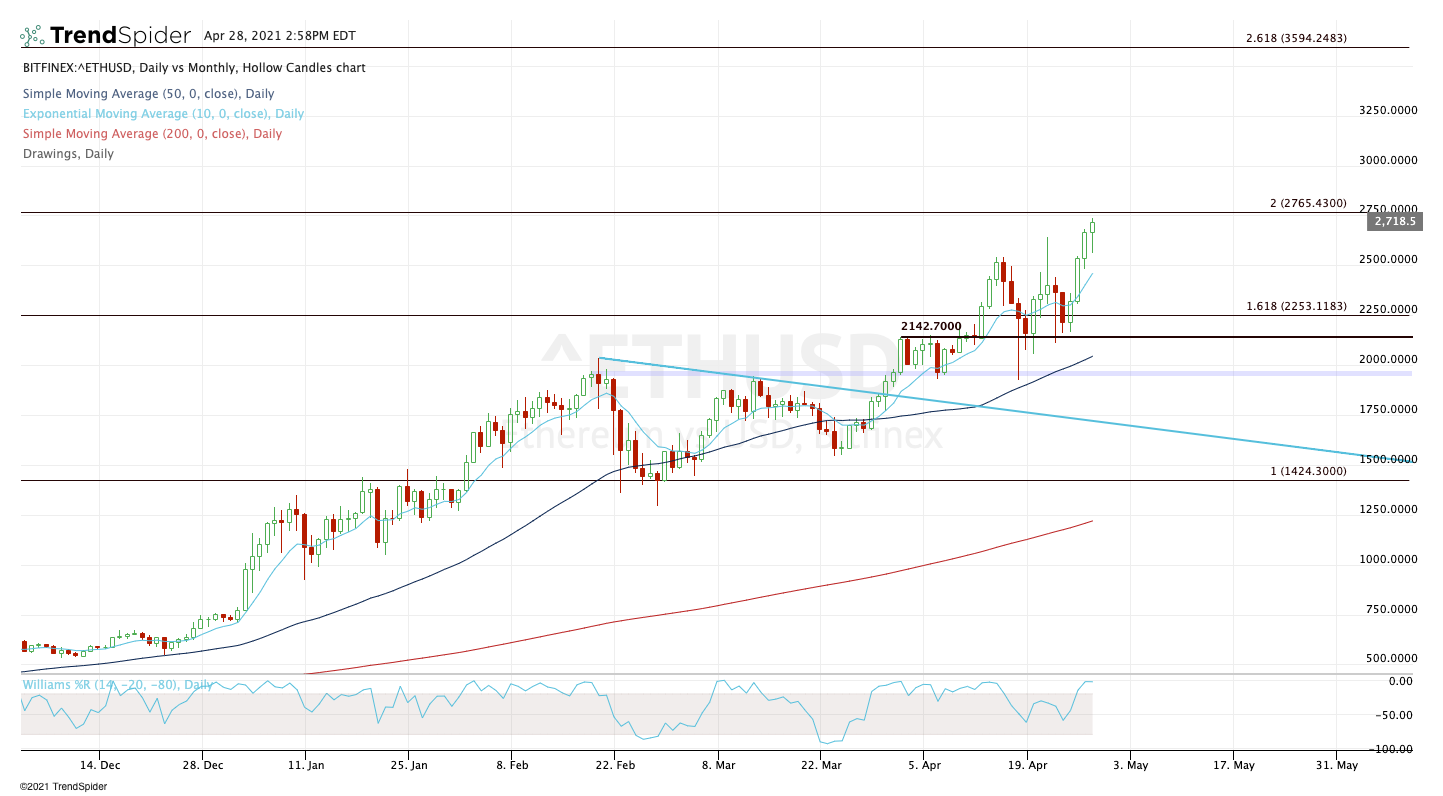1443x796 pixels.
Task: Click the TrendSpider brand name text
Action: click(120, 36)
